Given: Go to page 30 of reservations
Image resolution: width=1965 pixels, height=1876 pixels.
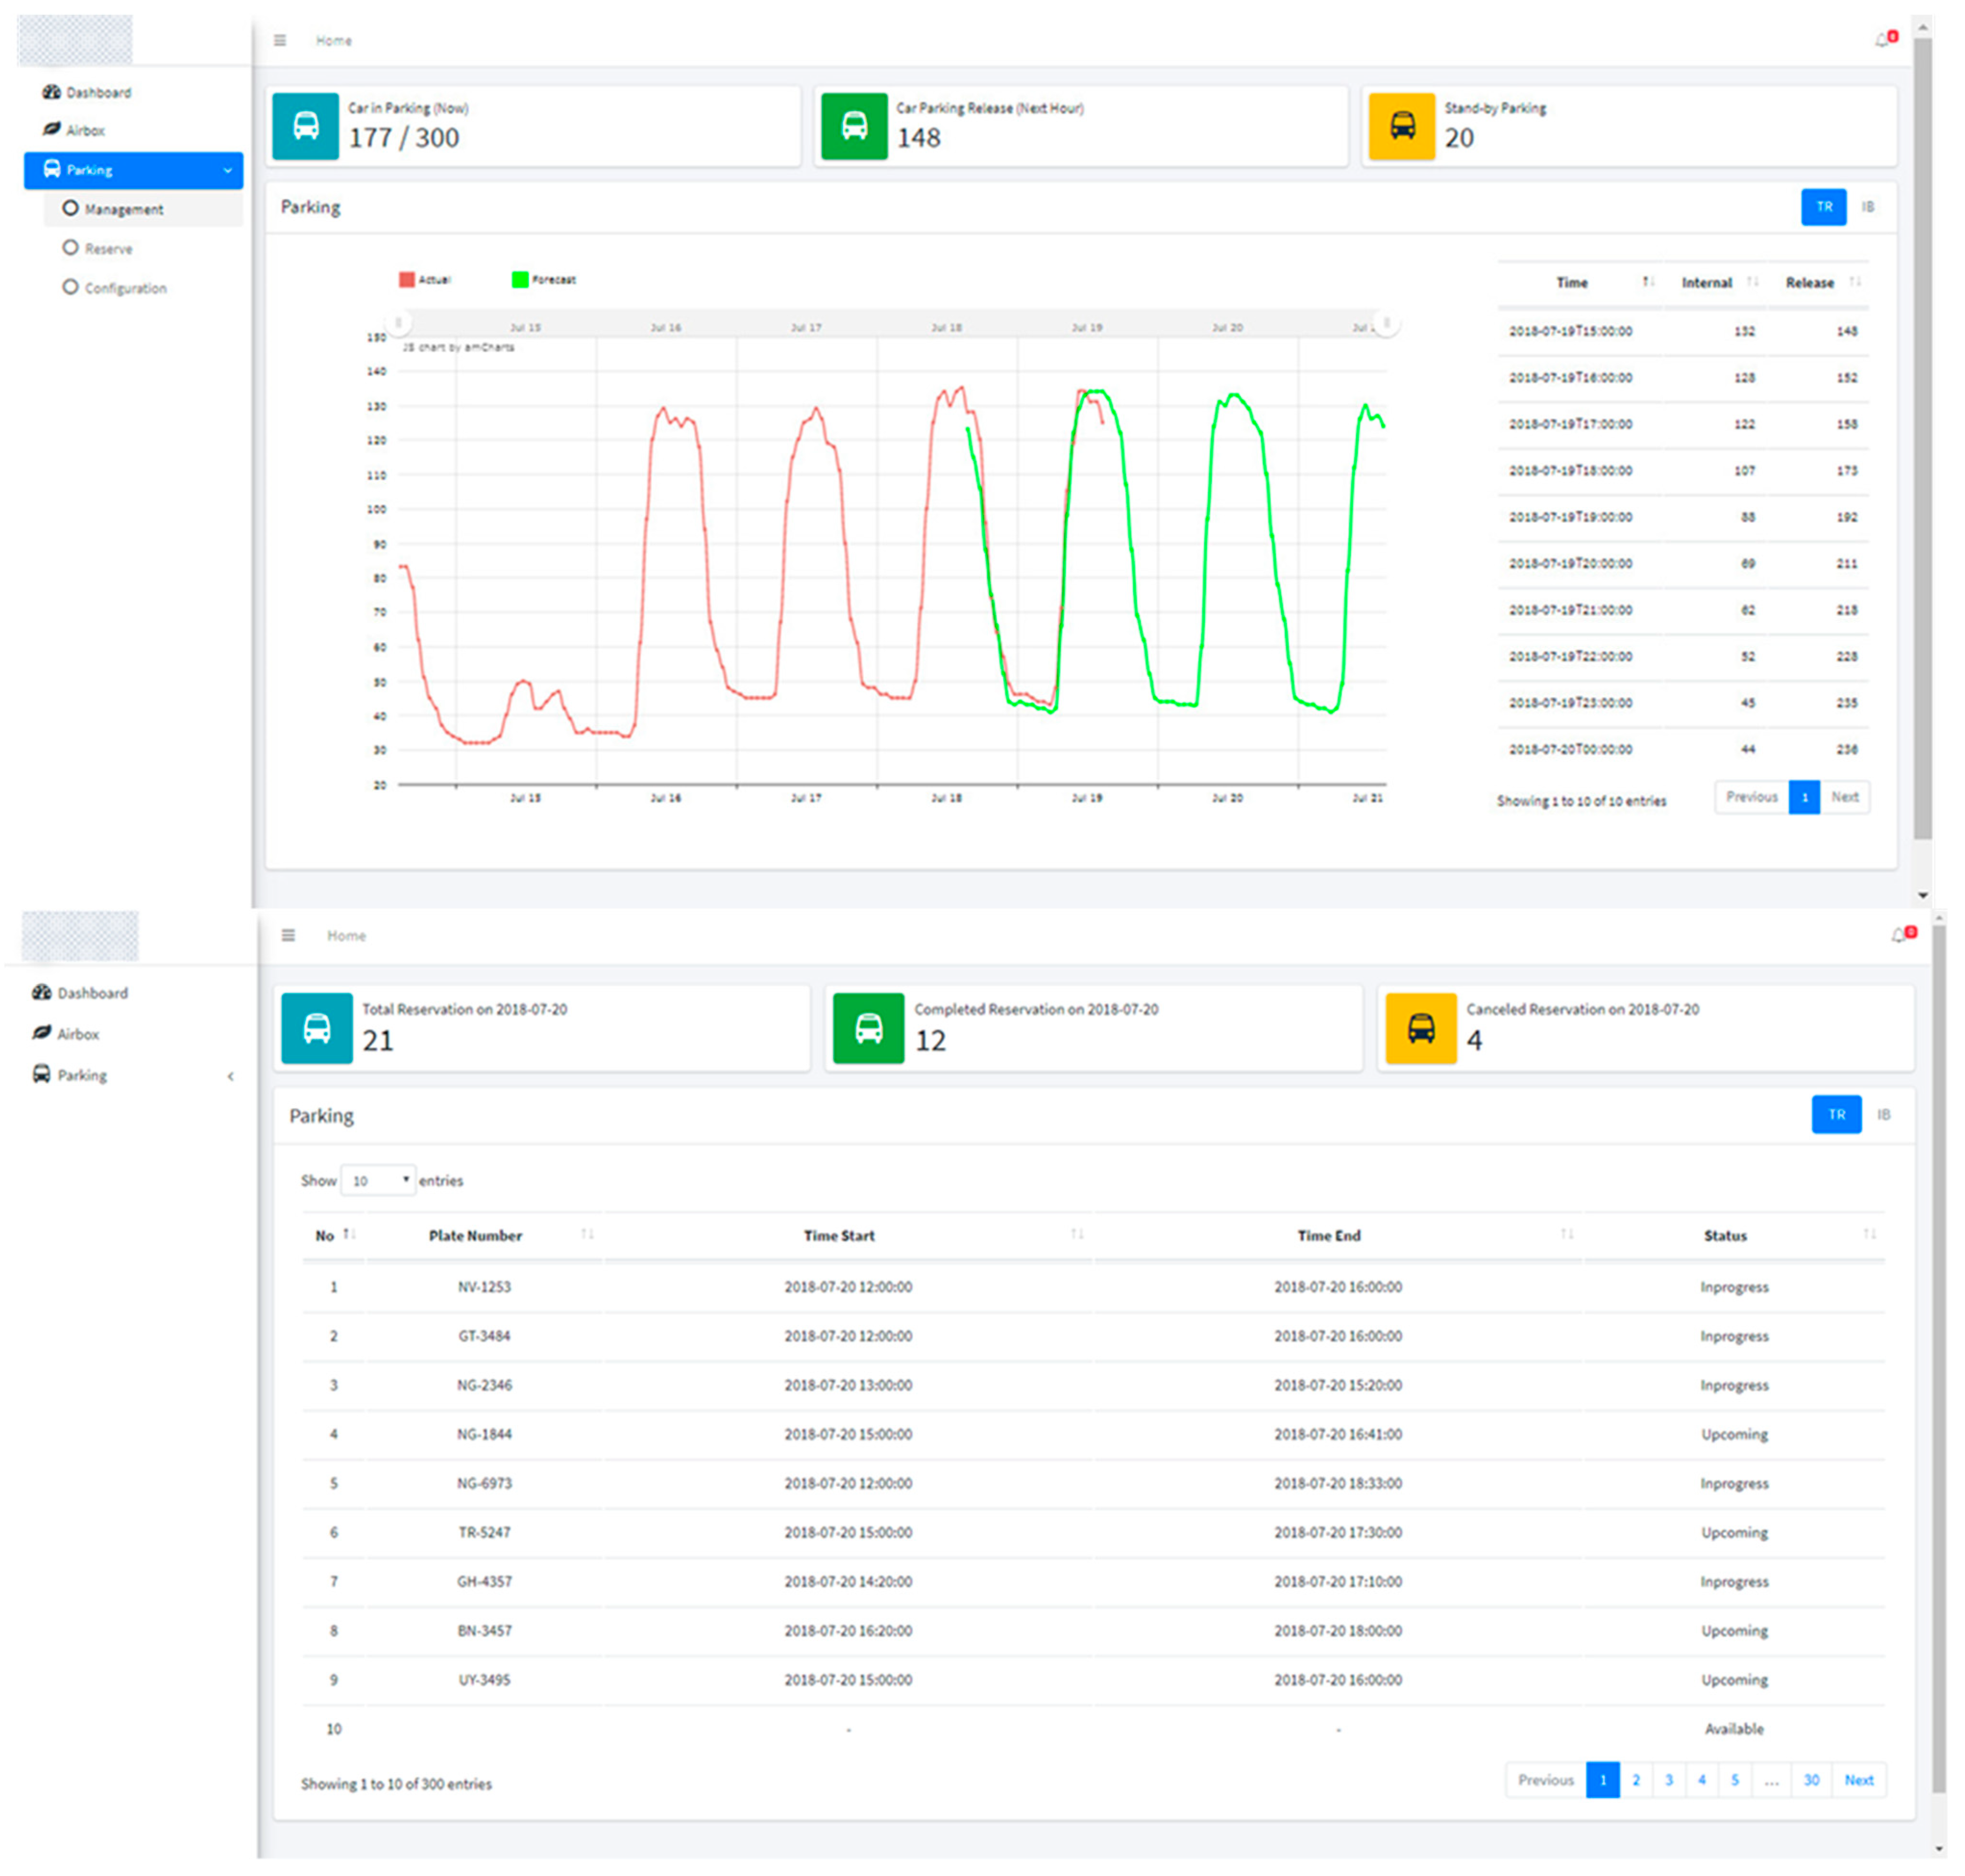Looking at the screenshot, I should tap(1811, 1780).
